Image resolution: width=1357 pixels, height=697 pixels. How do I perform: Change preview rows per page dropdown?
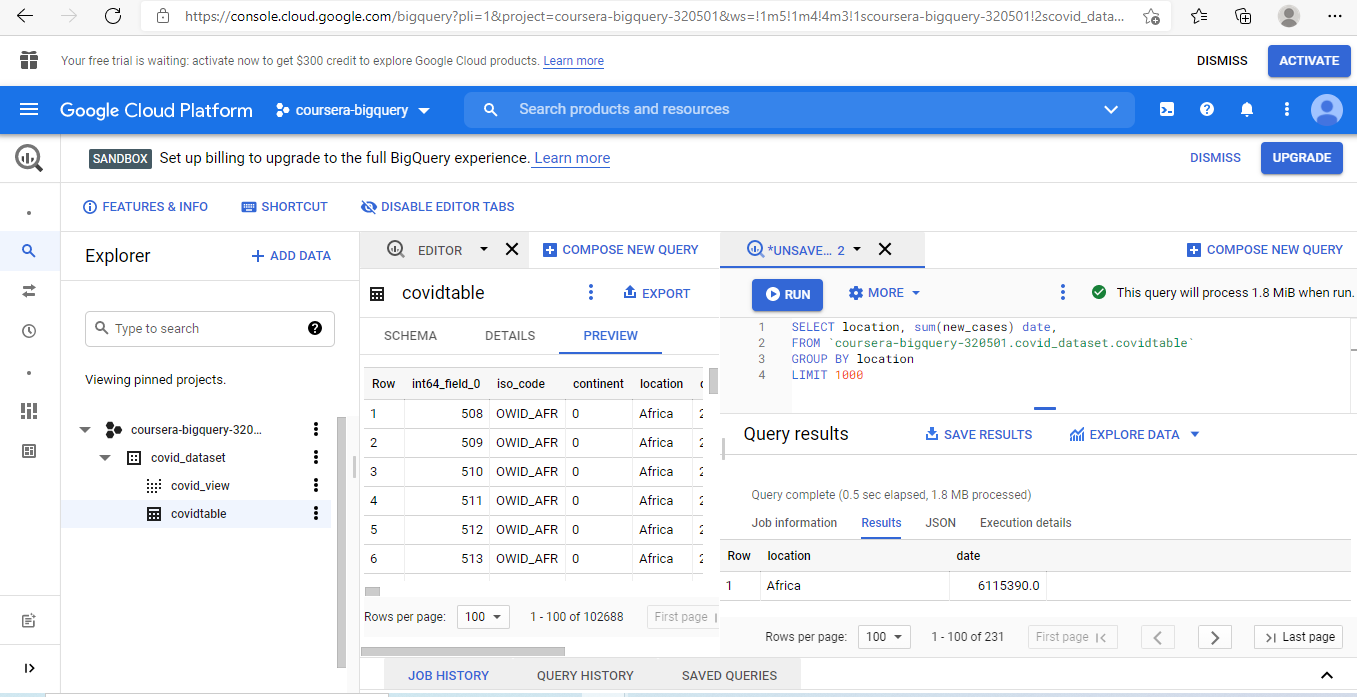point(483,617)
